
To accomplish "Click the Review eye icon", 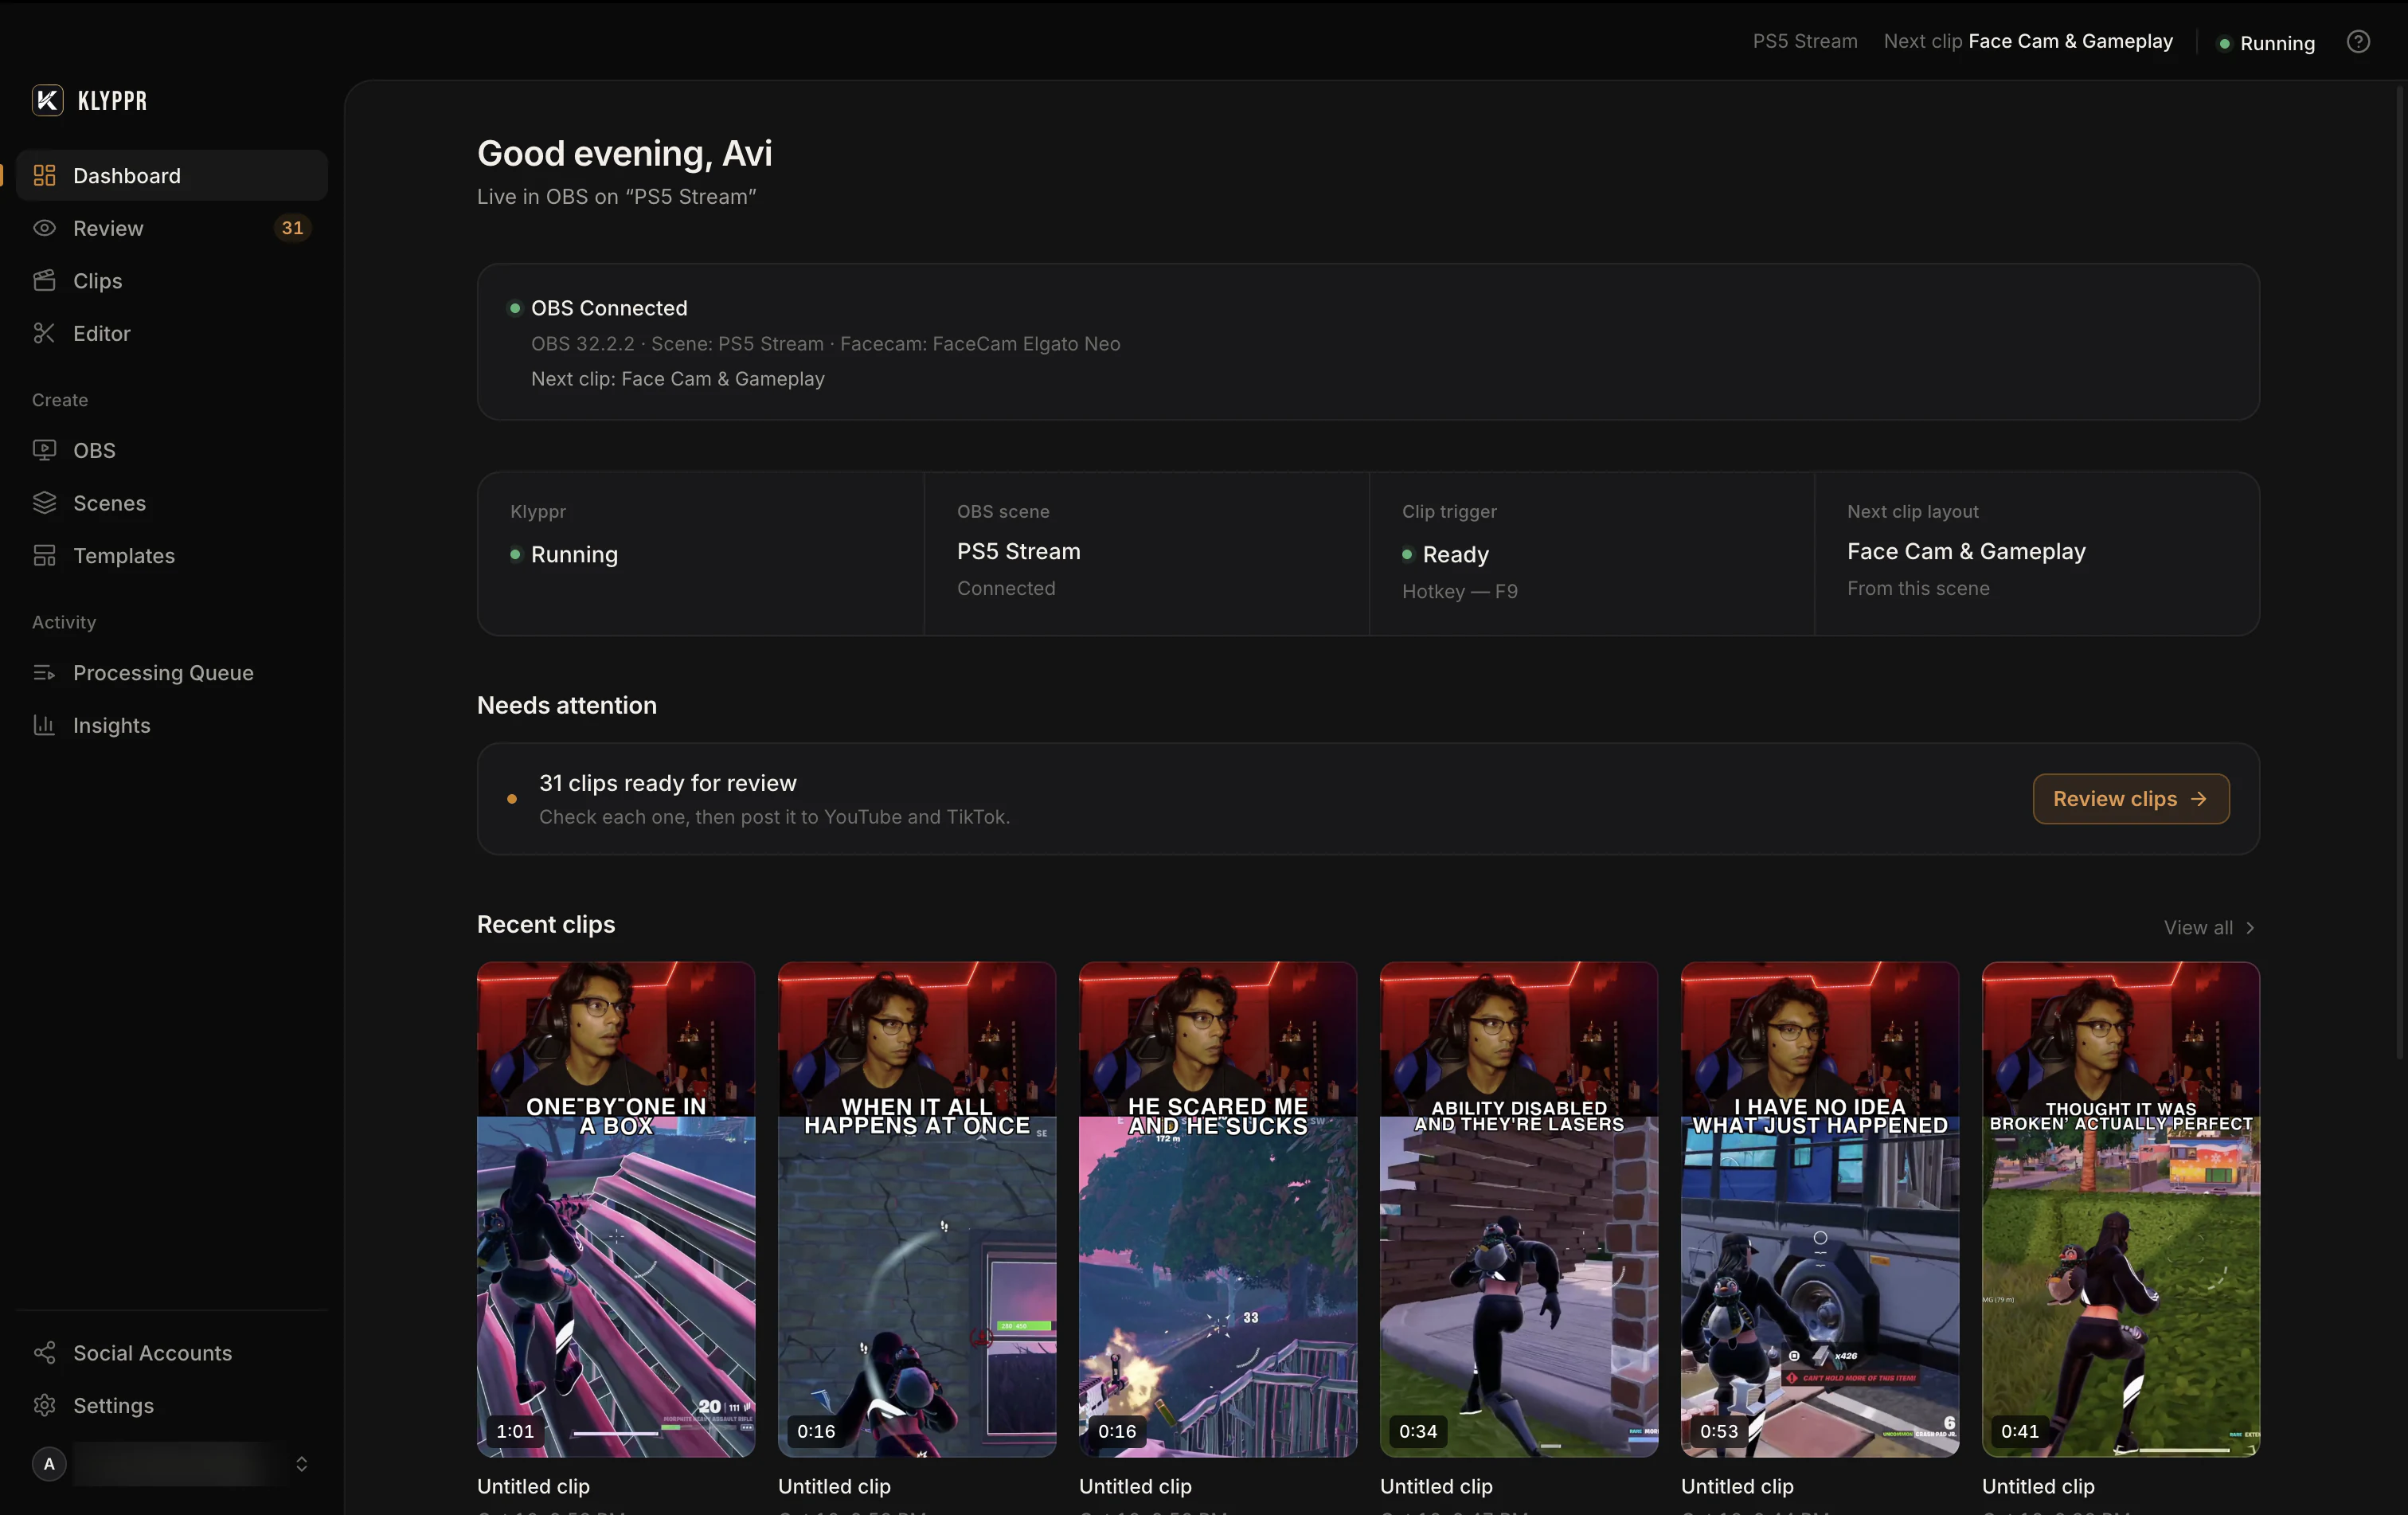I will coord(44,228).
